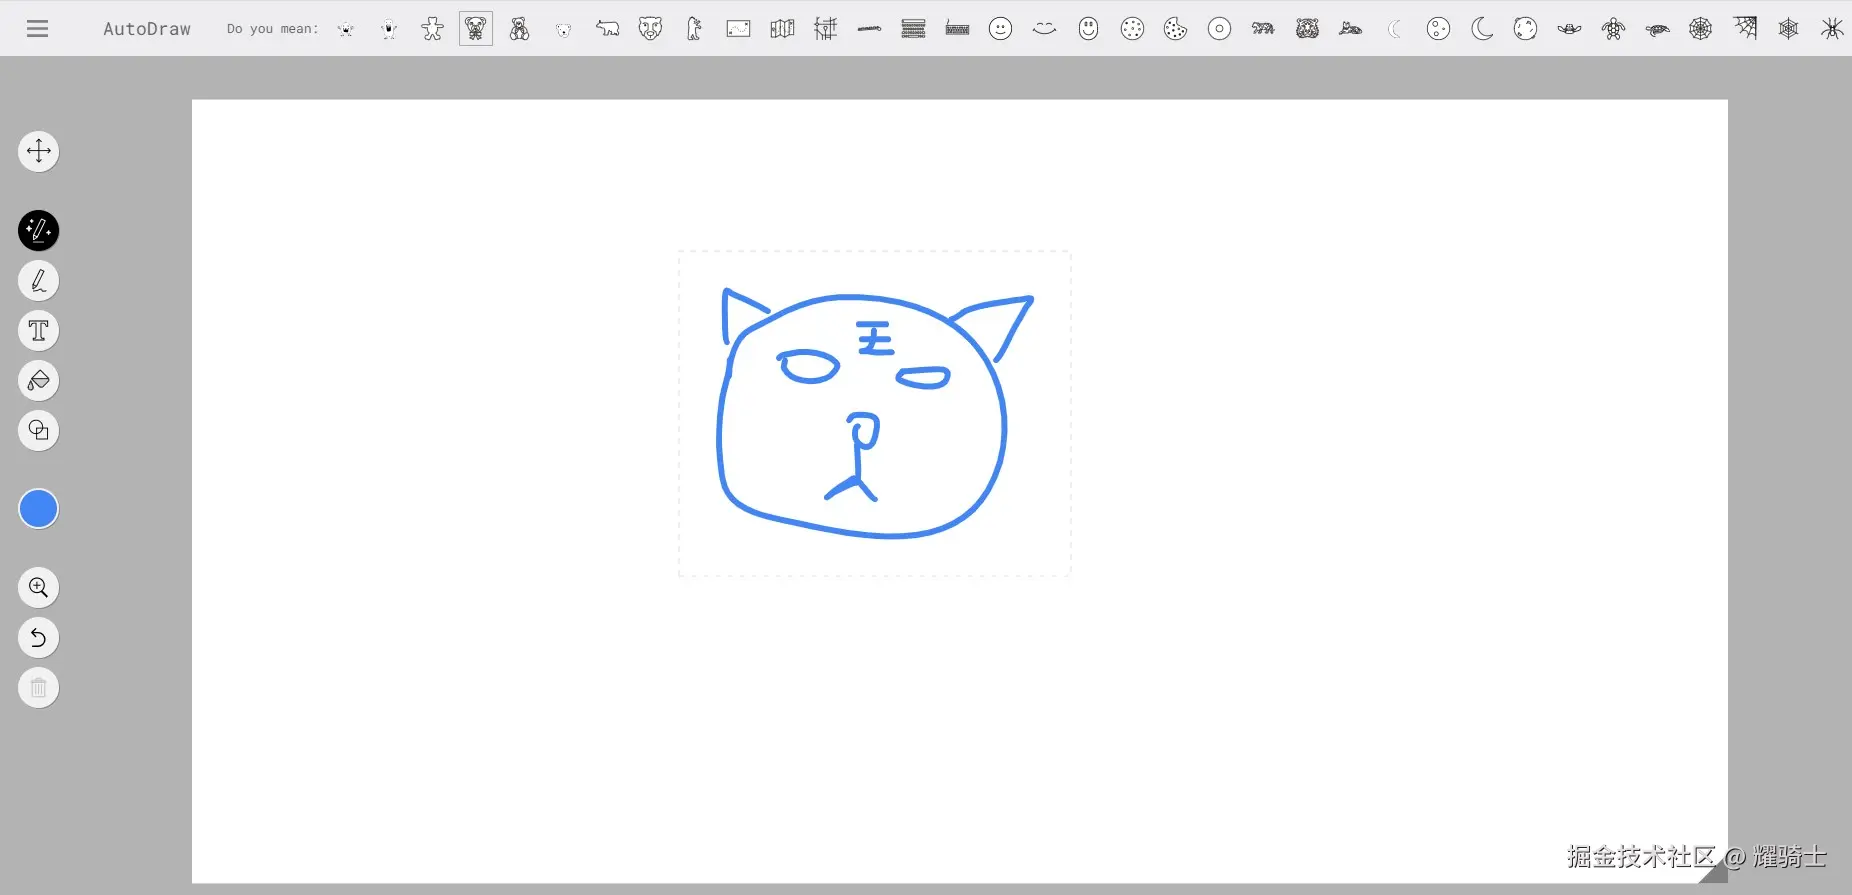Undo the last stroke
Image resolution: width=1852 pixels, height=895 pixels.
click(x=39, y=638)
